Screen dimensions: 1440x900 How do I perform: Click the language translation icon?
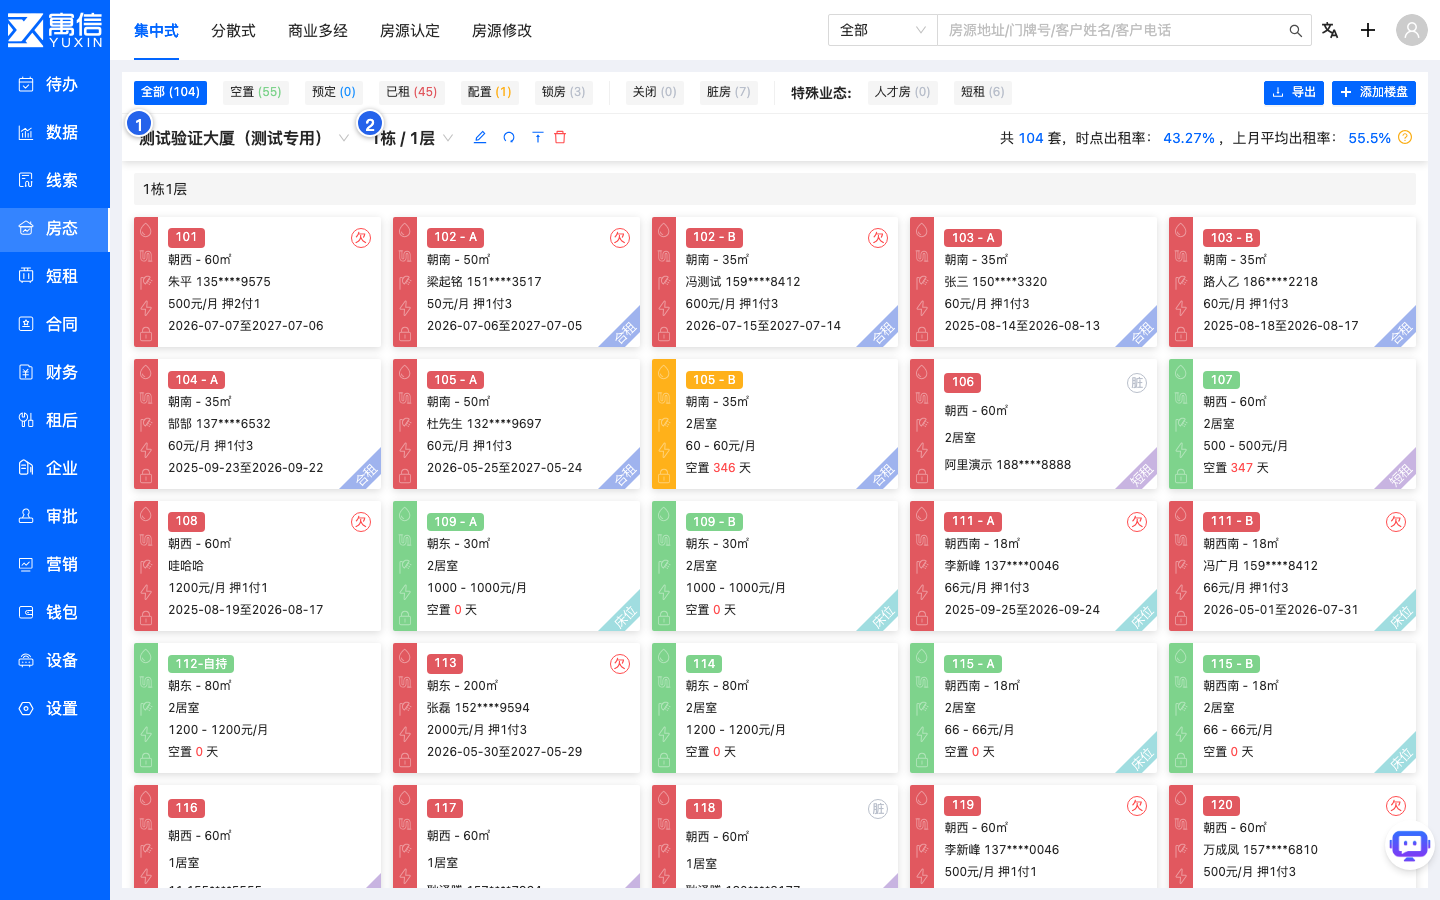pyautogui.click(x=1330, y=30)
